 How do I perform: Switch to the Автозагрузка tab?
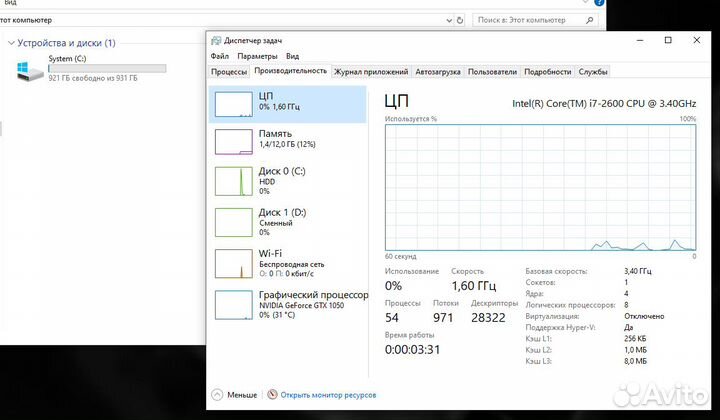438,72
